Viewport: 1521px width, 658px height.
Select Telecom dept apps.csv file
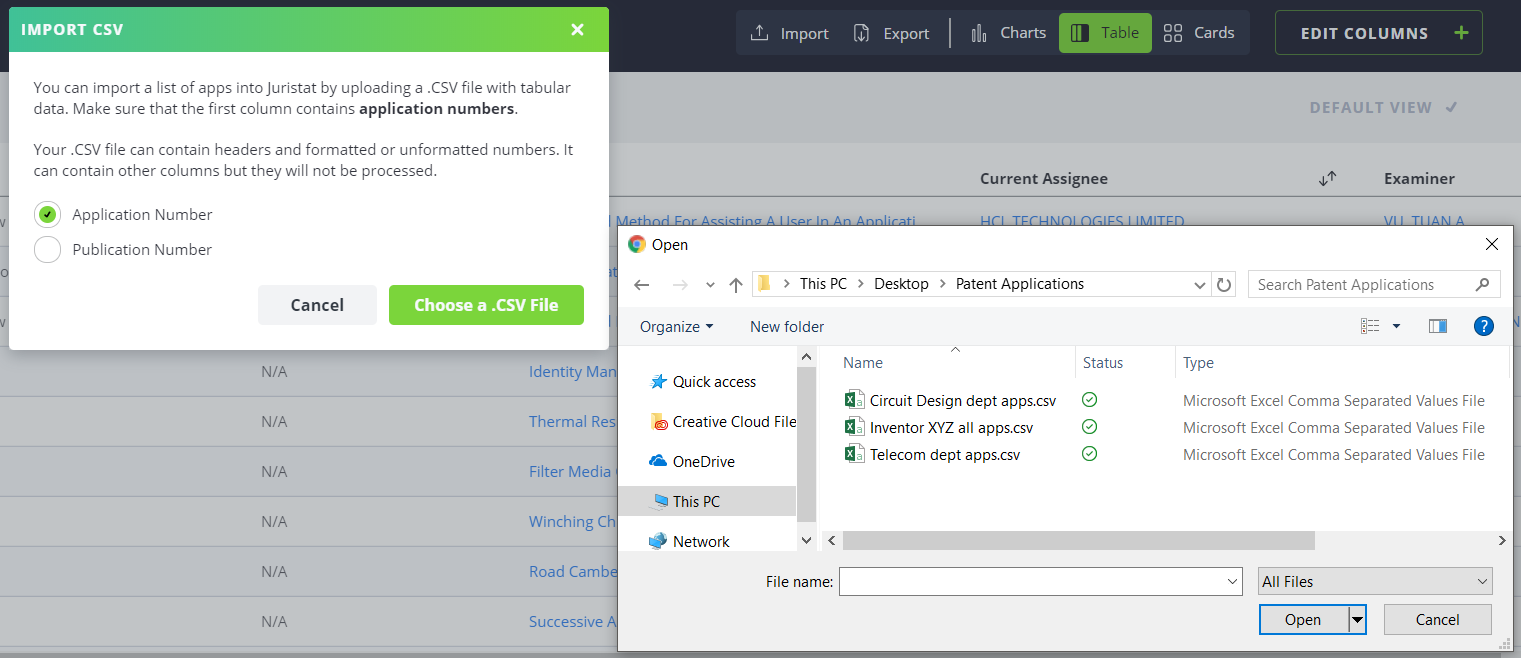(945, 455)
